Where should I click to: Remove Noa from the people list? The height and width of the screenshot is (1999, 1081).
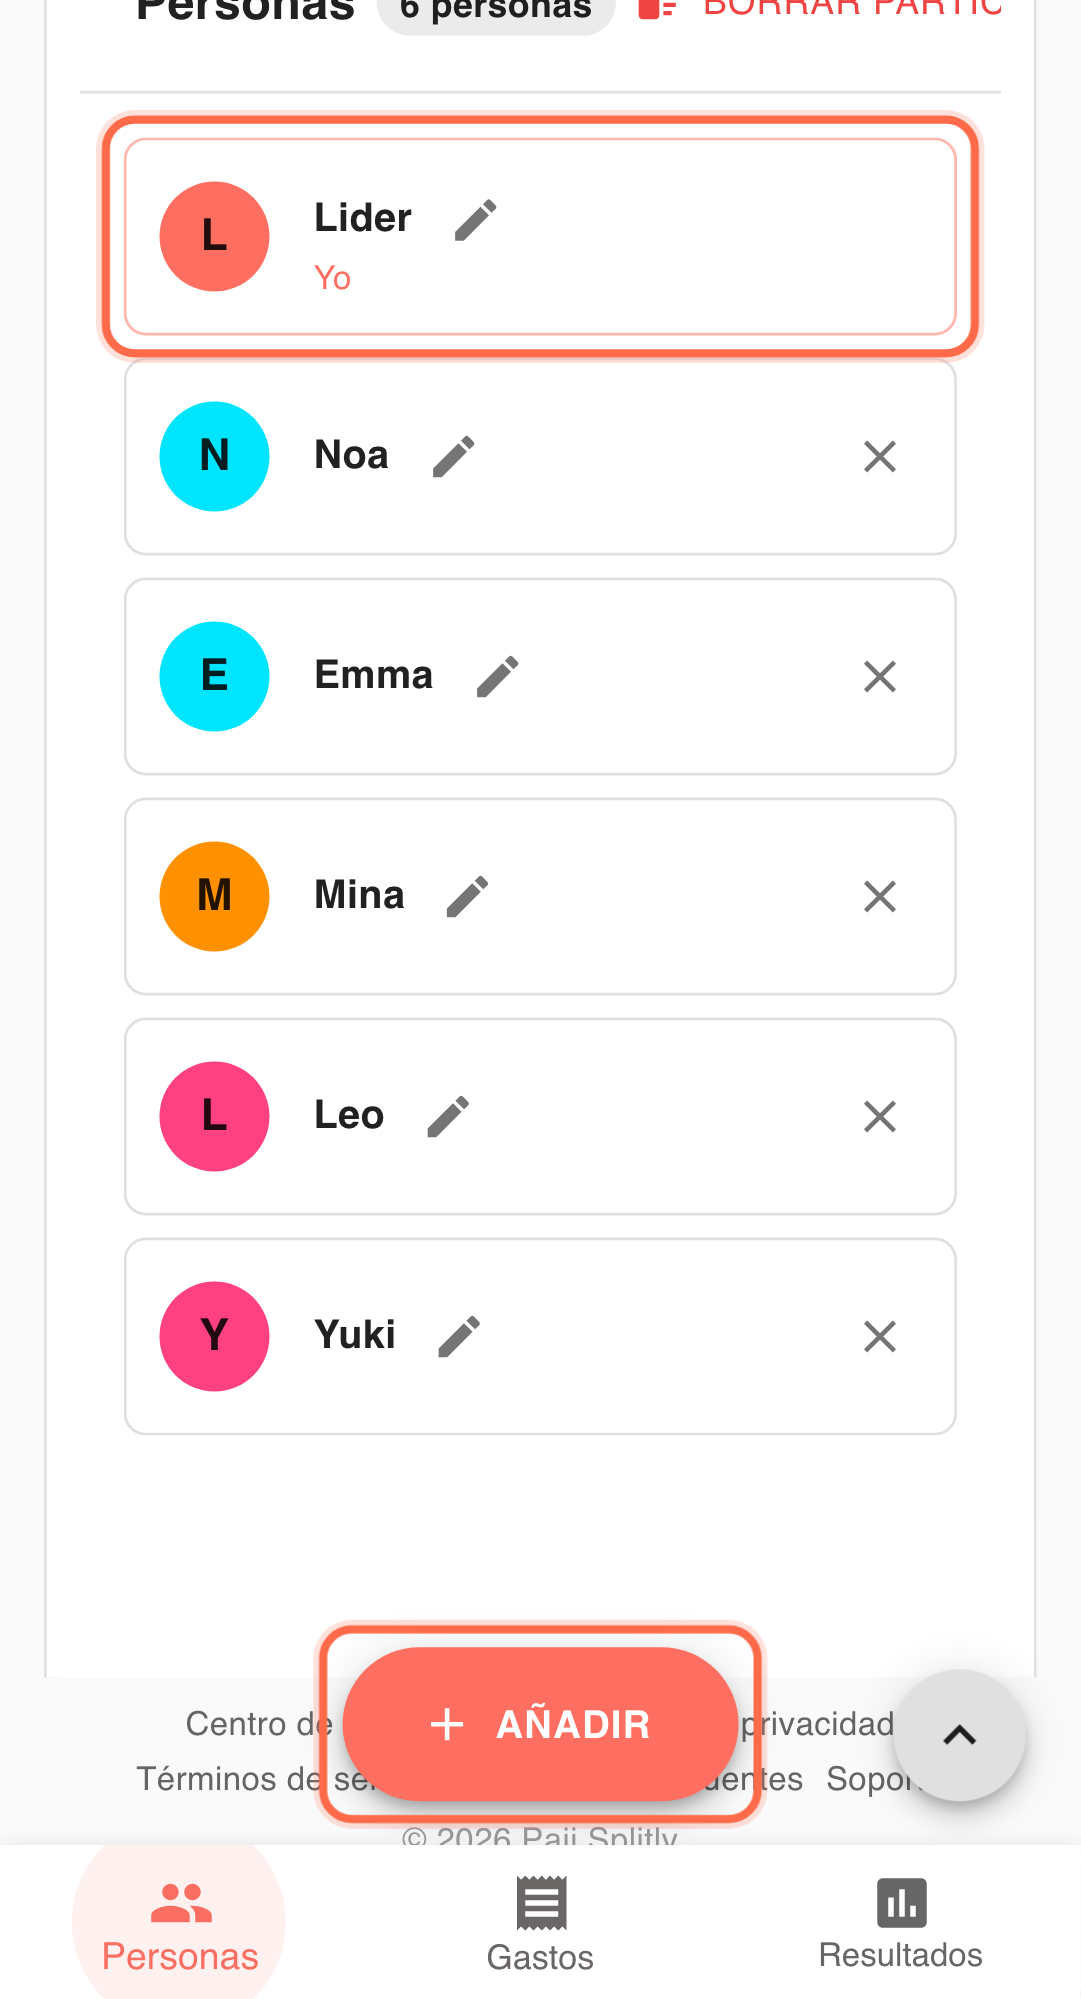pyautogui.click(x=880, y=457)
